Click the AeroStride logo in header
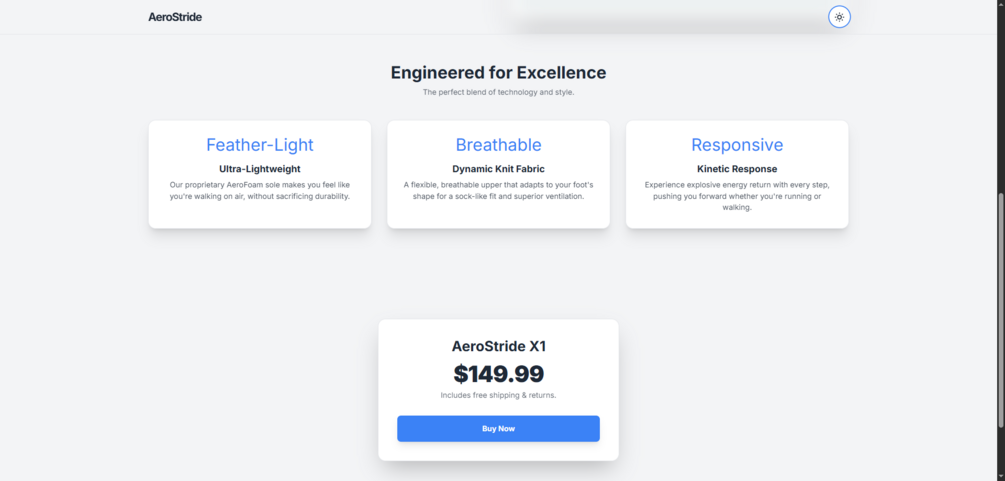This screenshot has width=1005, height=481. 175,17
